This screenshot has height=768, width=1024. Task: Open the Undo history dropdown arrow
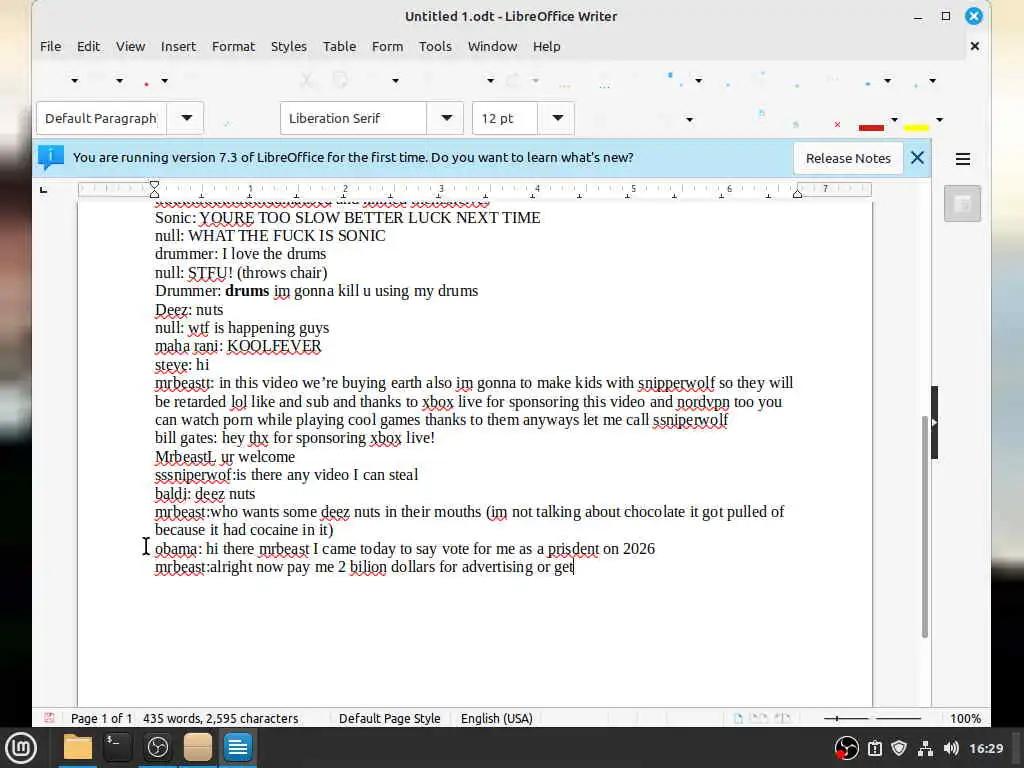point(490,80)
